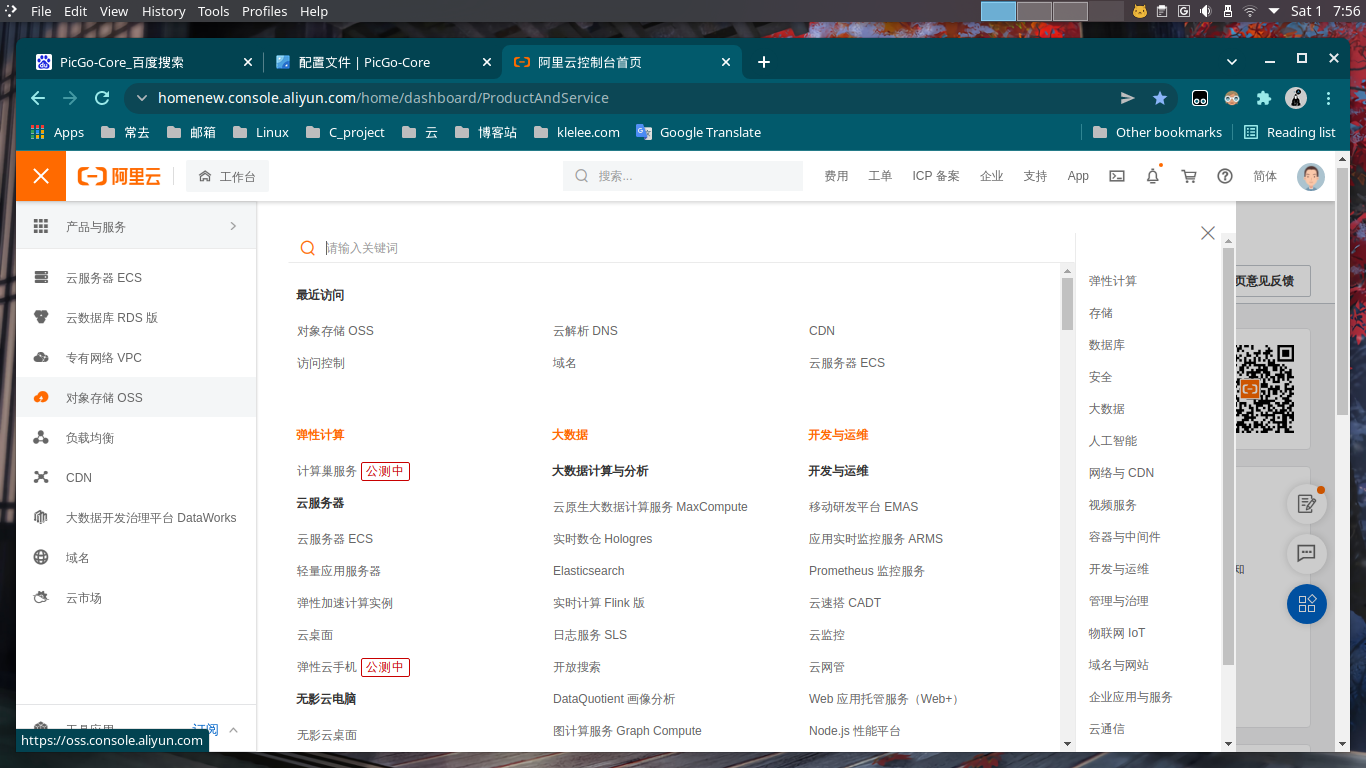Open 轻量应用服务器 link
1366x768 pixels.
(339, 571)
